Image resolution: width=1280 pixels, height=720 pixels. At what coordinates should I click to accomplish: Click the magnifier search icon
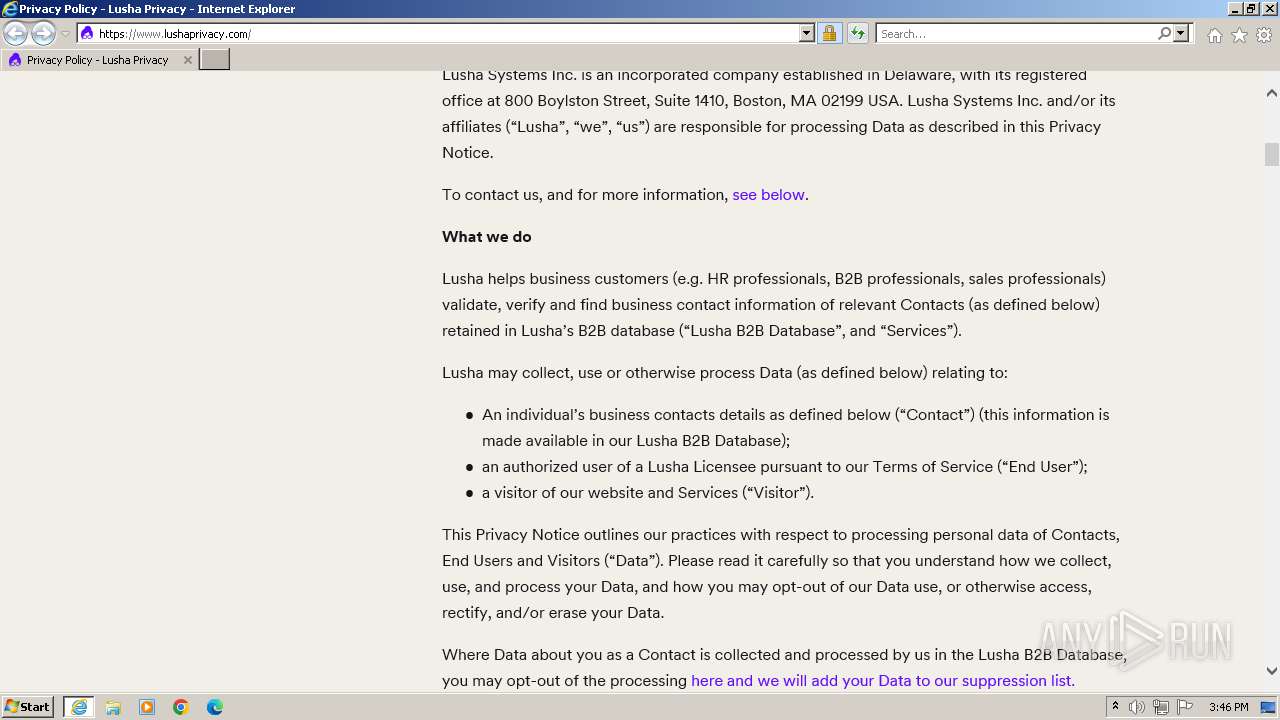point(1164,34)
